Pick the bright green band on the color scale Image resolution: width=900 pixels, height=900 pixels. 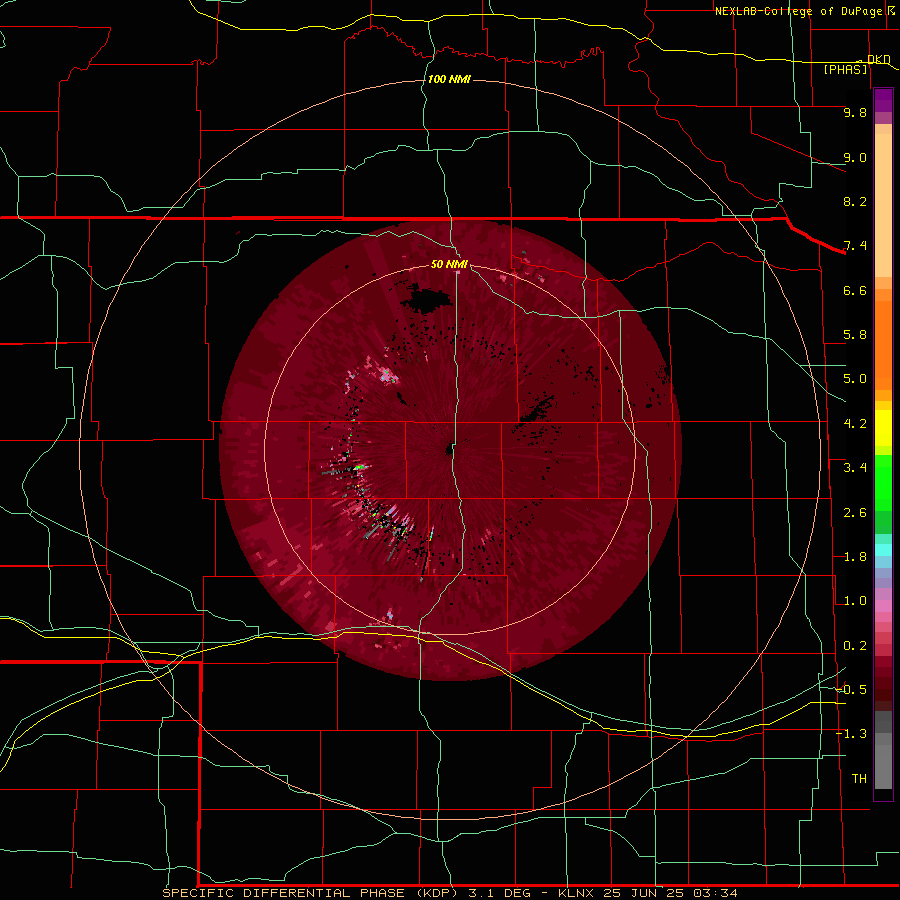tap(883, 482)
